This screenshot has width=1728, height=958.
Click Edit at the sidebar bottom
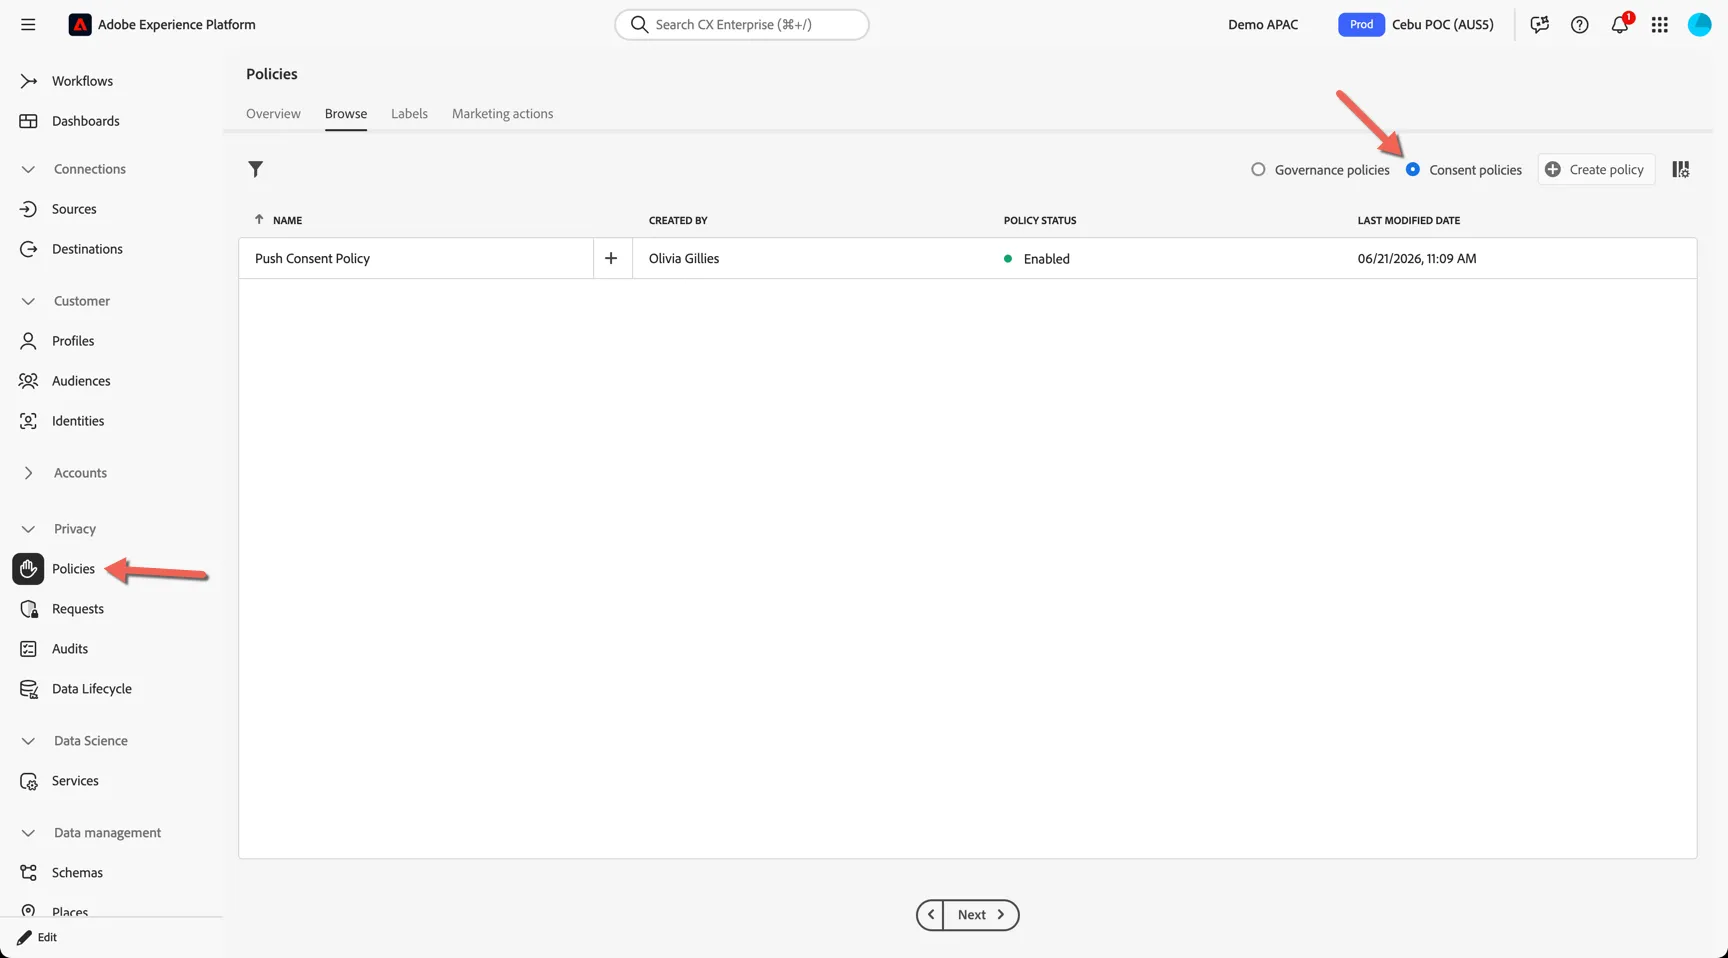[38, 938]
